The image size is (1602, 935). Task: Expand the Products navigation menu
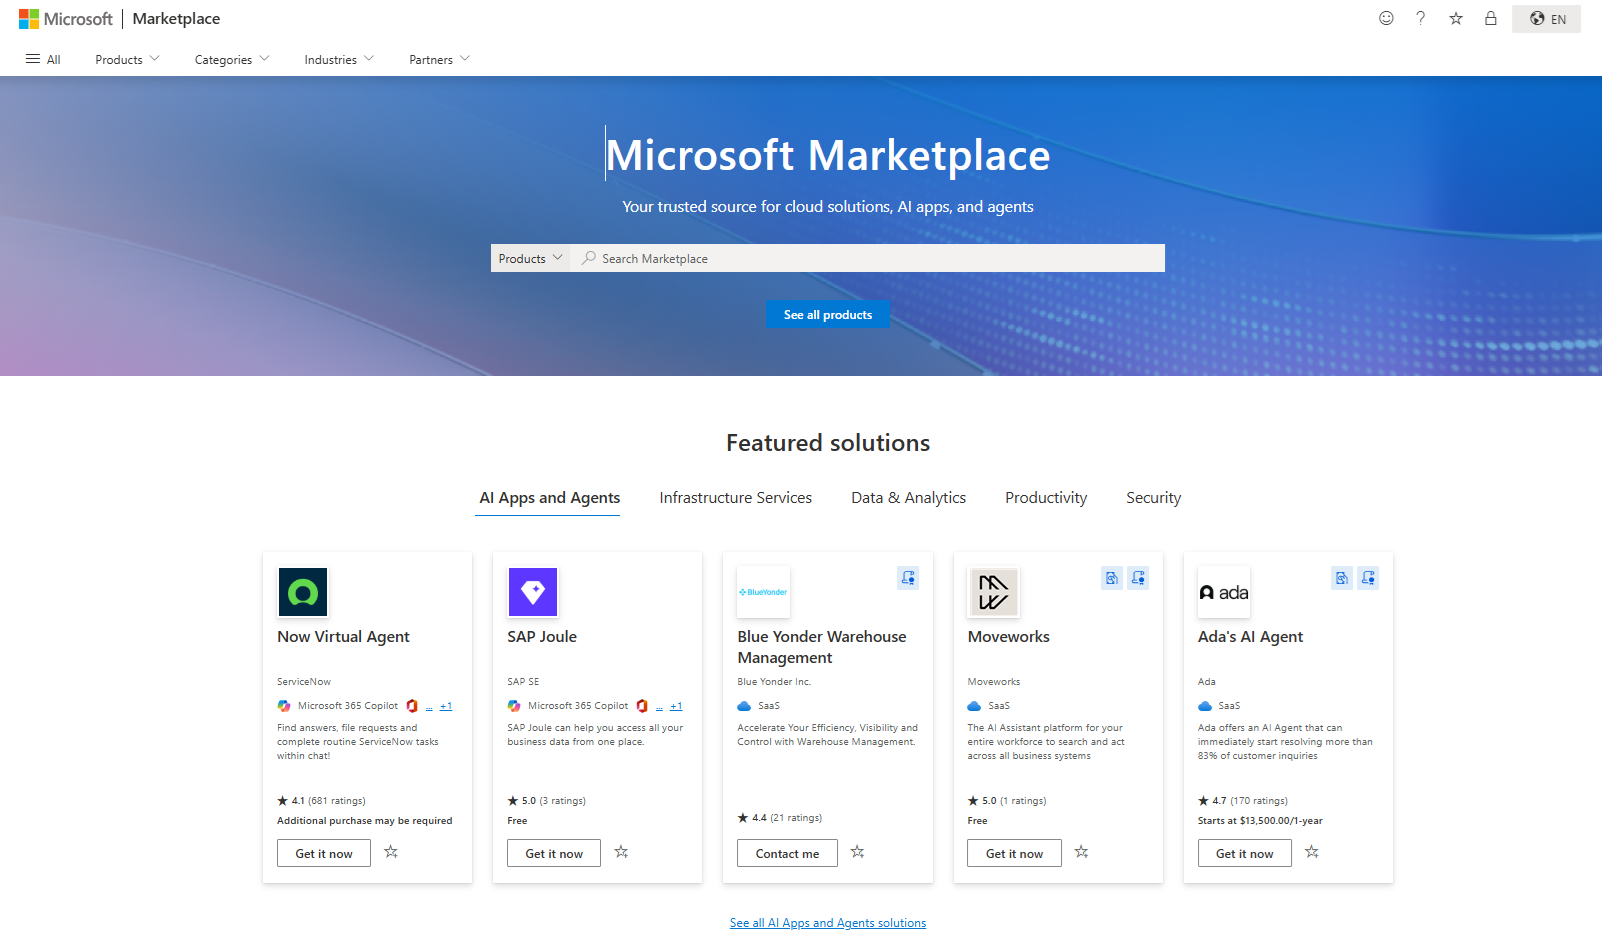[x=127, y=59]
